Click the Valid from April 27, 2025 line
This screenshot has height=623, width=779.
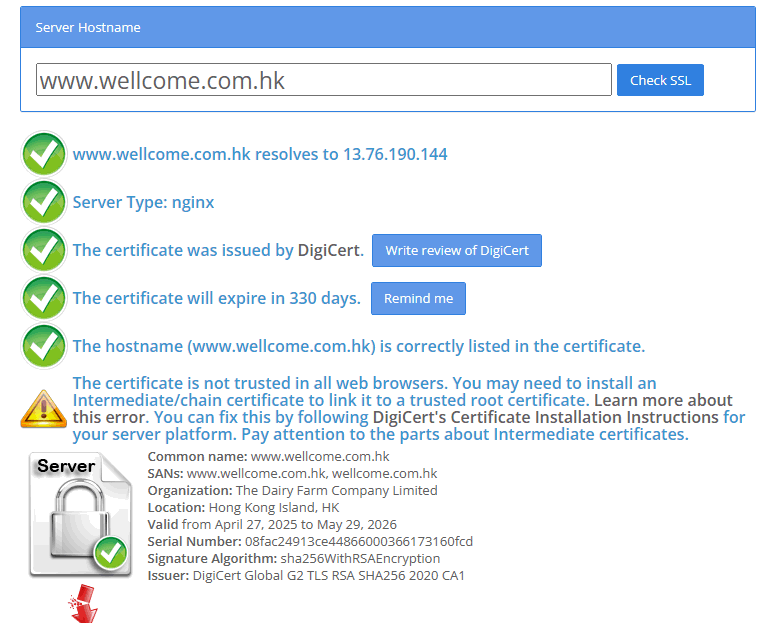(x=272, y=524)
